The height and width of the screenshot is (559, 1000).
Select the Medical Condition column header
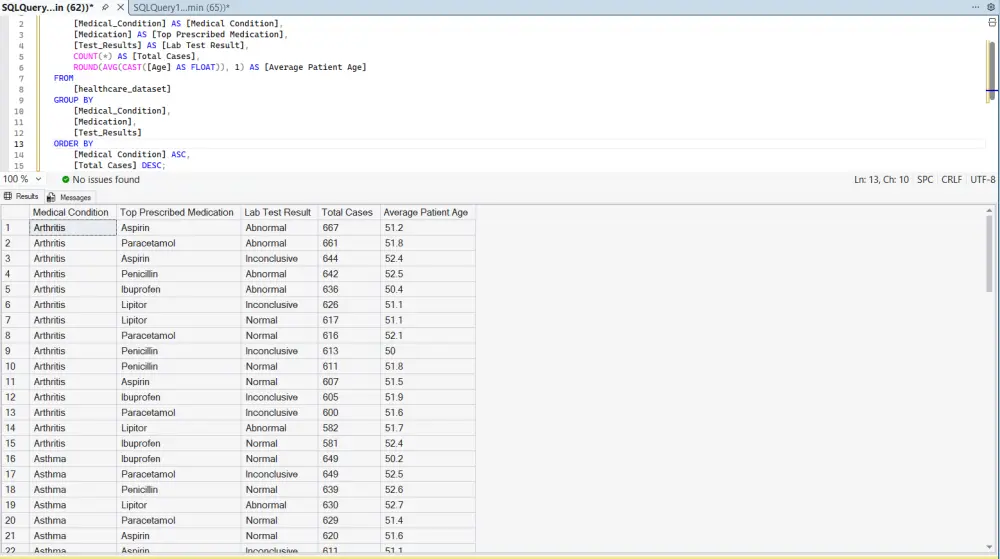[x=73, y=212]
